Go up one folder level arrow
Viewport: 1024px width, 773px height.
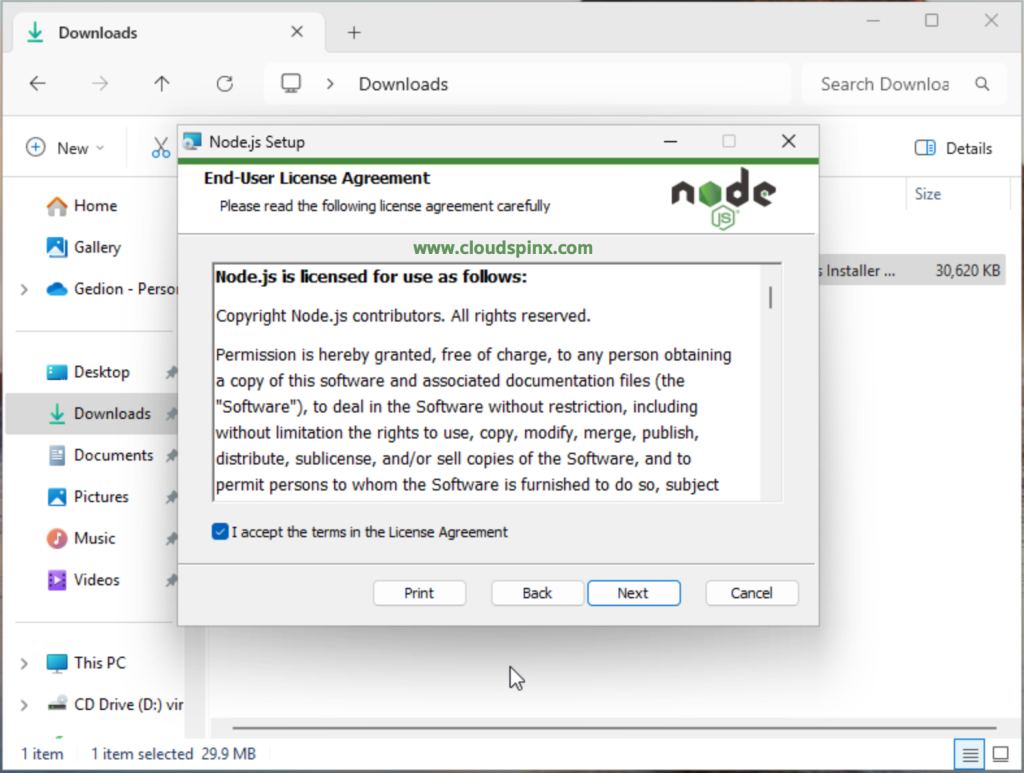[x=162, y=84]
